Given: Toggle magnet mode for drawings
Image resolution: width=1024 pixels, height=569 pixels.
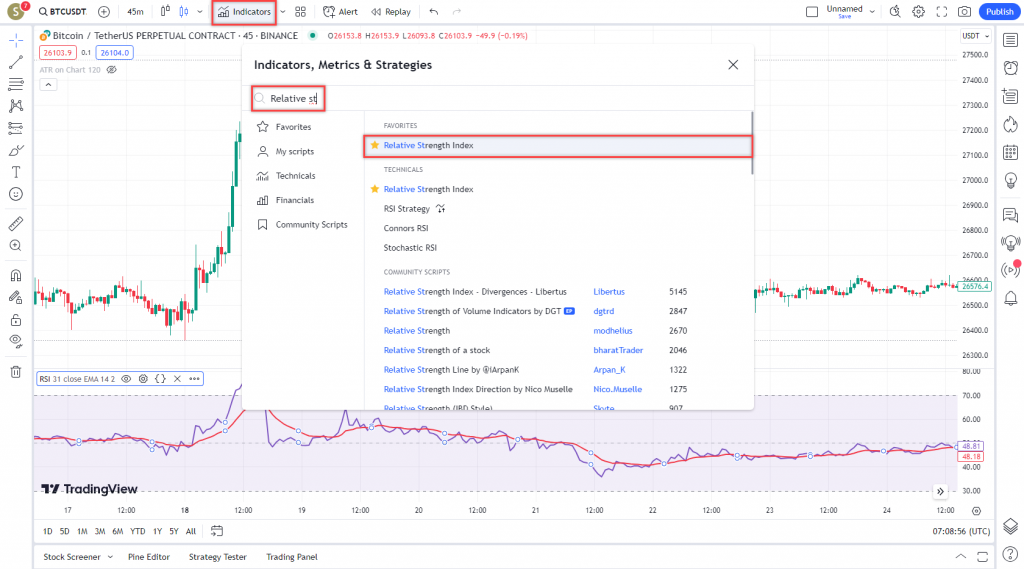Looking at the screenshot, I should click(16, 275).
